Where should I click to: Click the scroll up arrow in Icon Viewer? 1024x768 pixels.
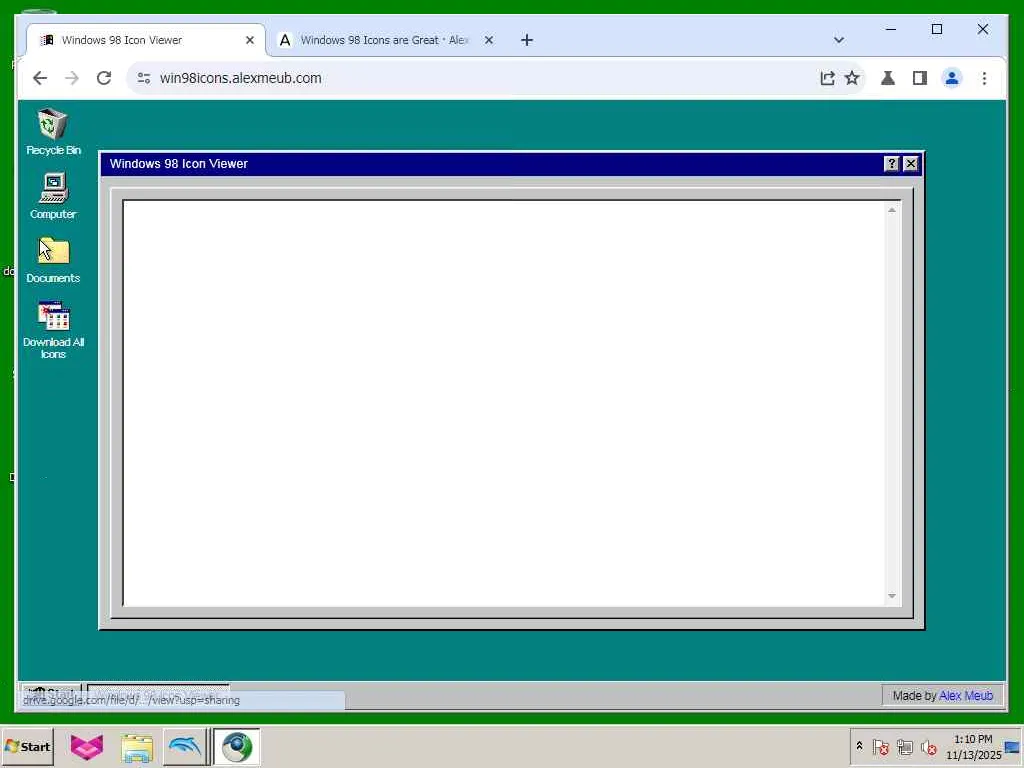click(891, 210)
